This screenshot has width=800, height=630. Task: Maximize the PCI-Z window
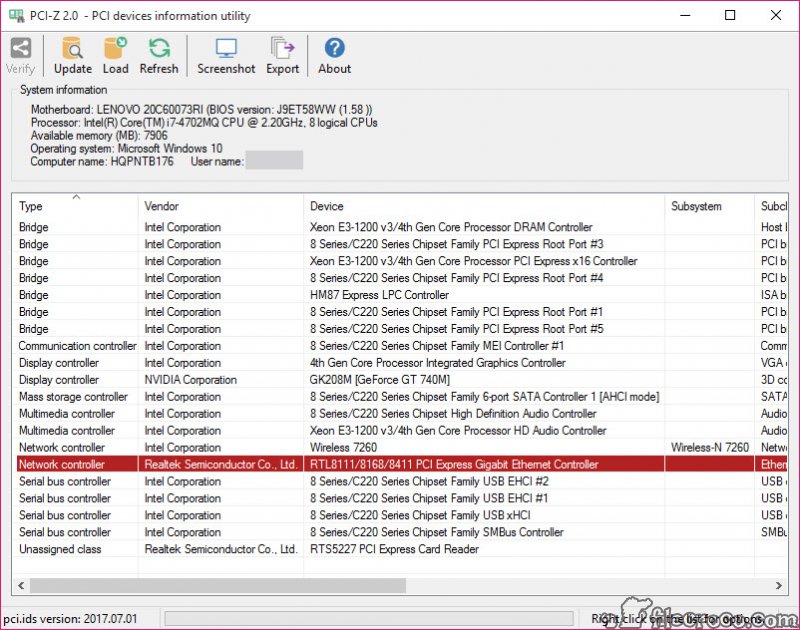click(x=730, y=15)
